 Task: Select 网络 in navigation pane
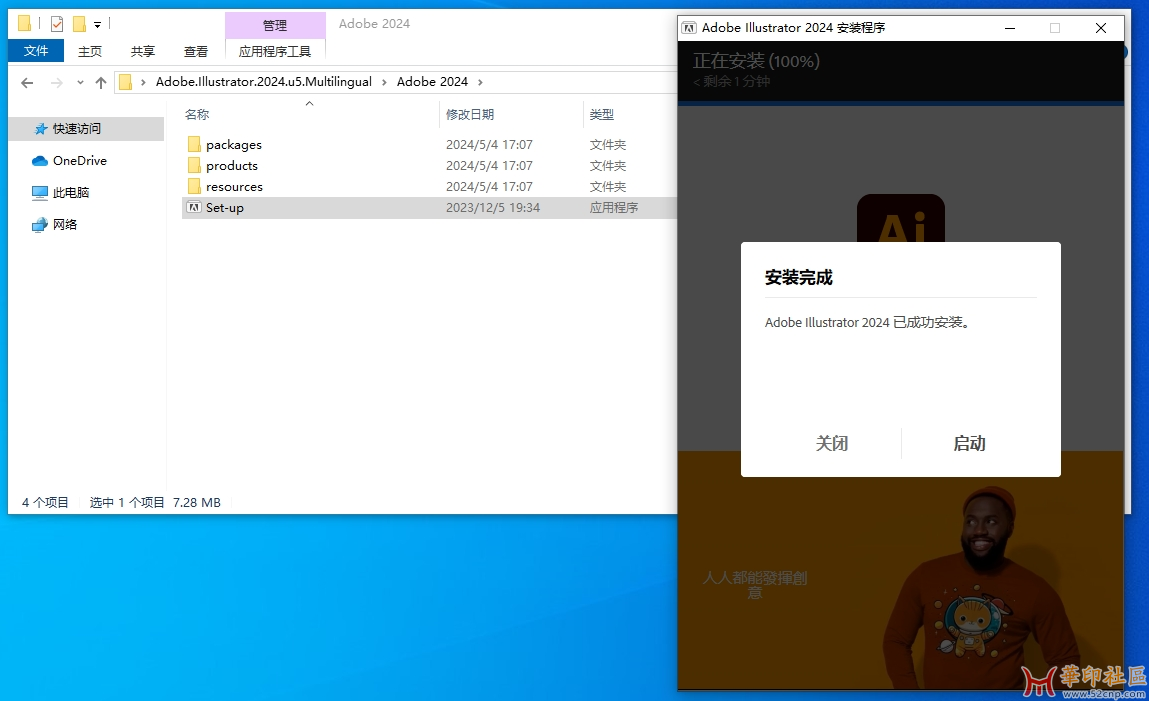tap(64, 224)
